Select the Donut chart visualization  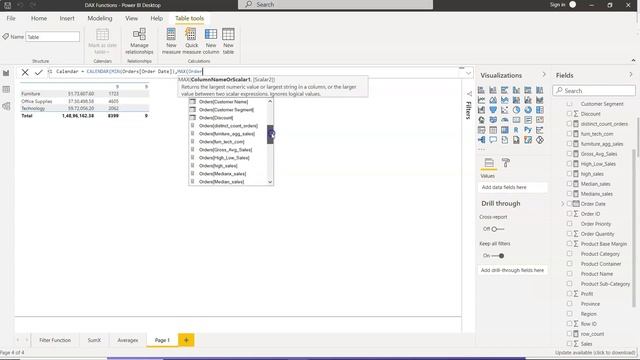tap(528, 110)
